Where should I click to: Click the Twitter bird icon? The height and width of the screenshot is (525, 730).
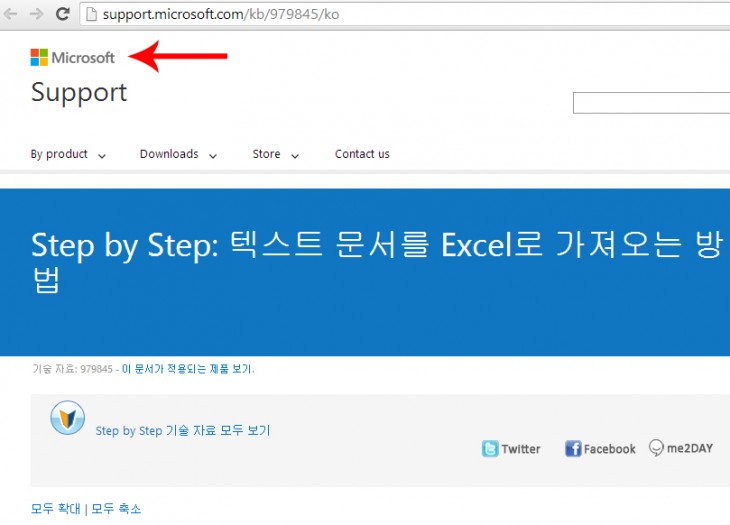tap(490, 449)
